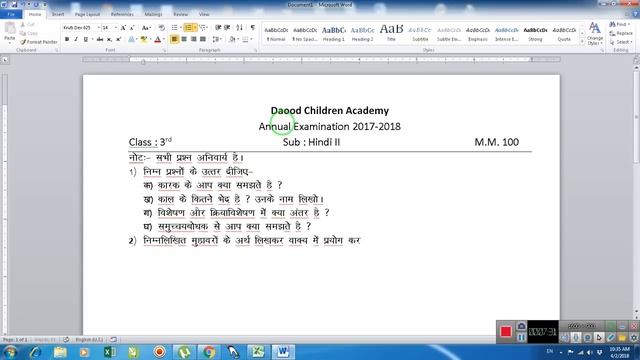Viewport: 640px width, 360px height.
Task: Click Save in Quick Access Toolbar
Action: click(15, 4)
